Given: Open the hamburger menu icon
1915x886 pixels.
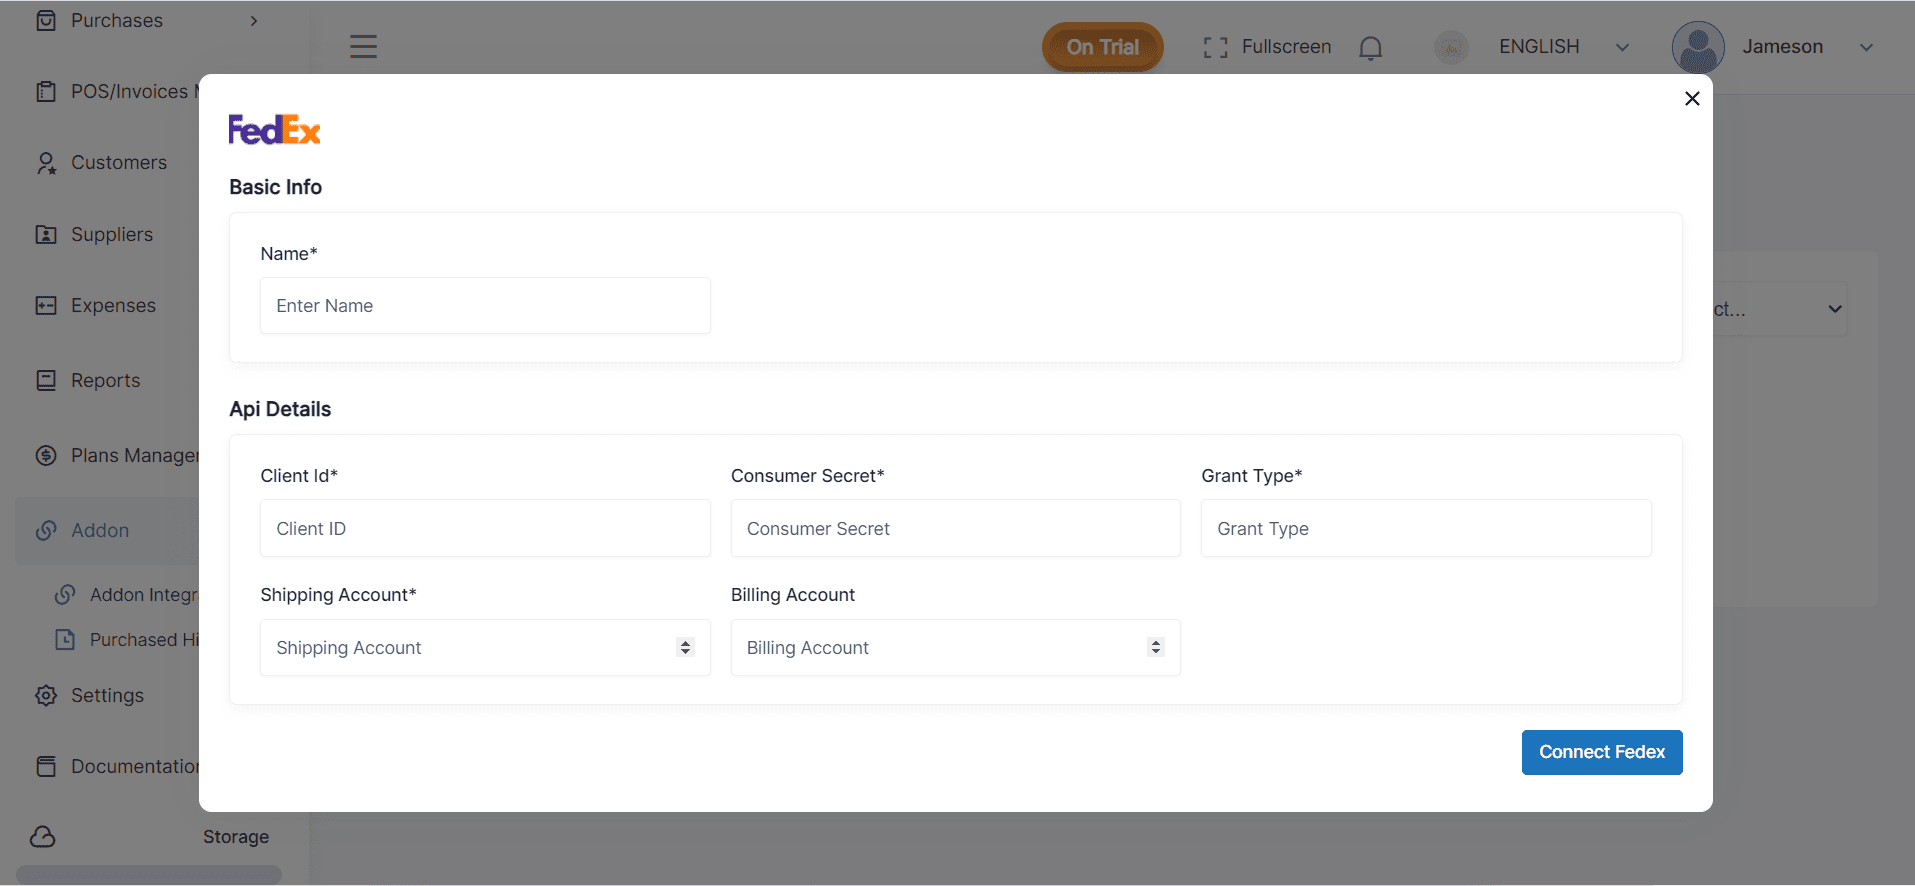Looking at the screenshot, I should click(x=363, y=46).
